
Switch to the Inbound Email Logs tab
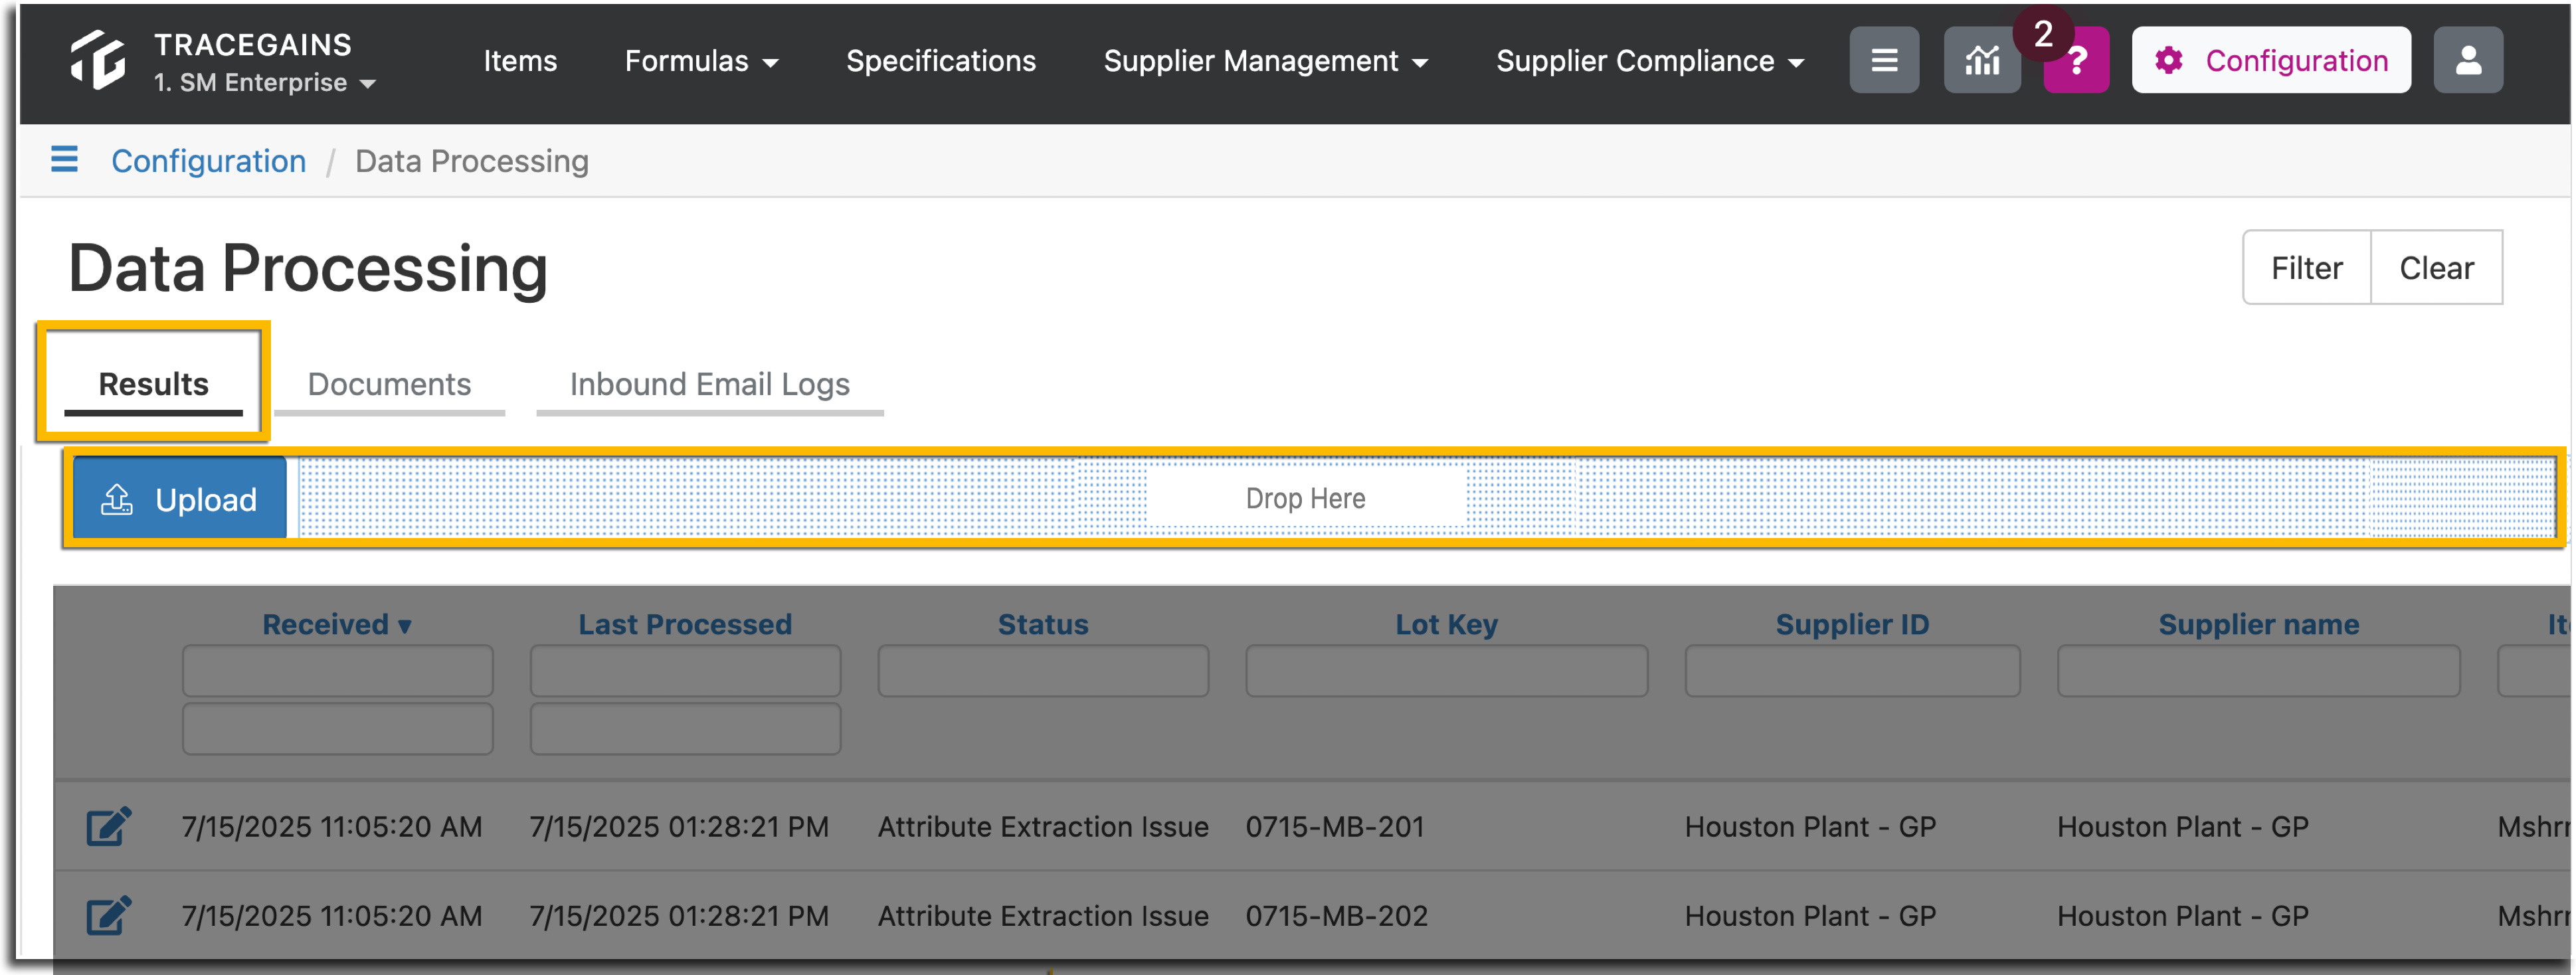tap(709, 384)
